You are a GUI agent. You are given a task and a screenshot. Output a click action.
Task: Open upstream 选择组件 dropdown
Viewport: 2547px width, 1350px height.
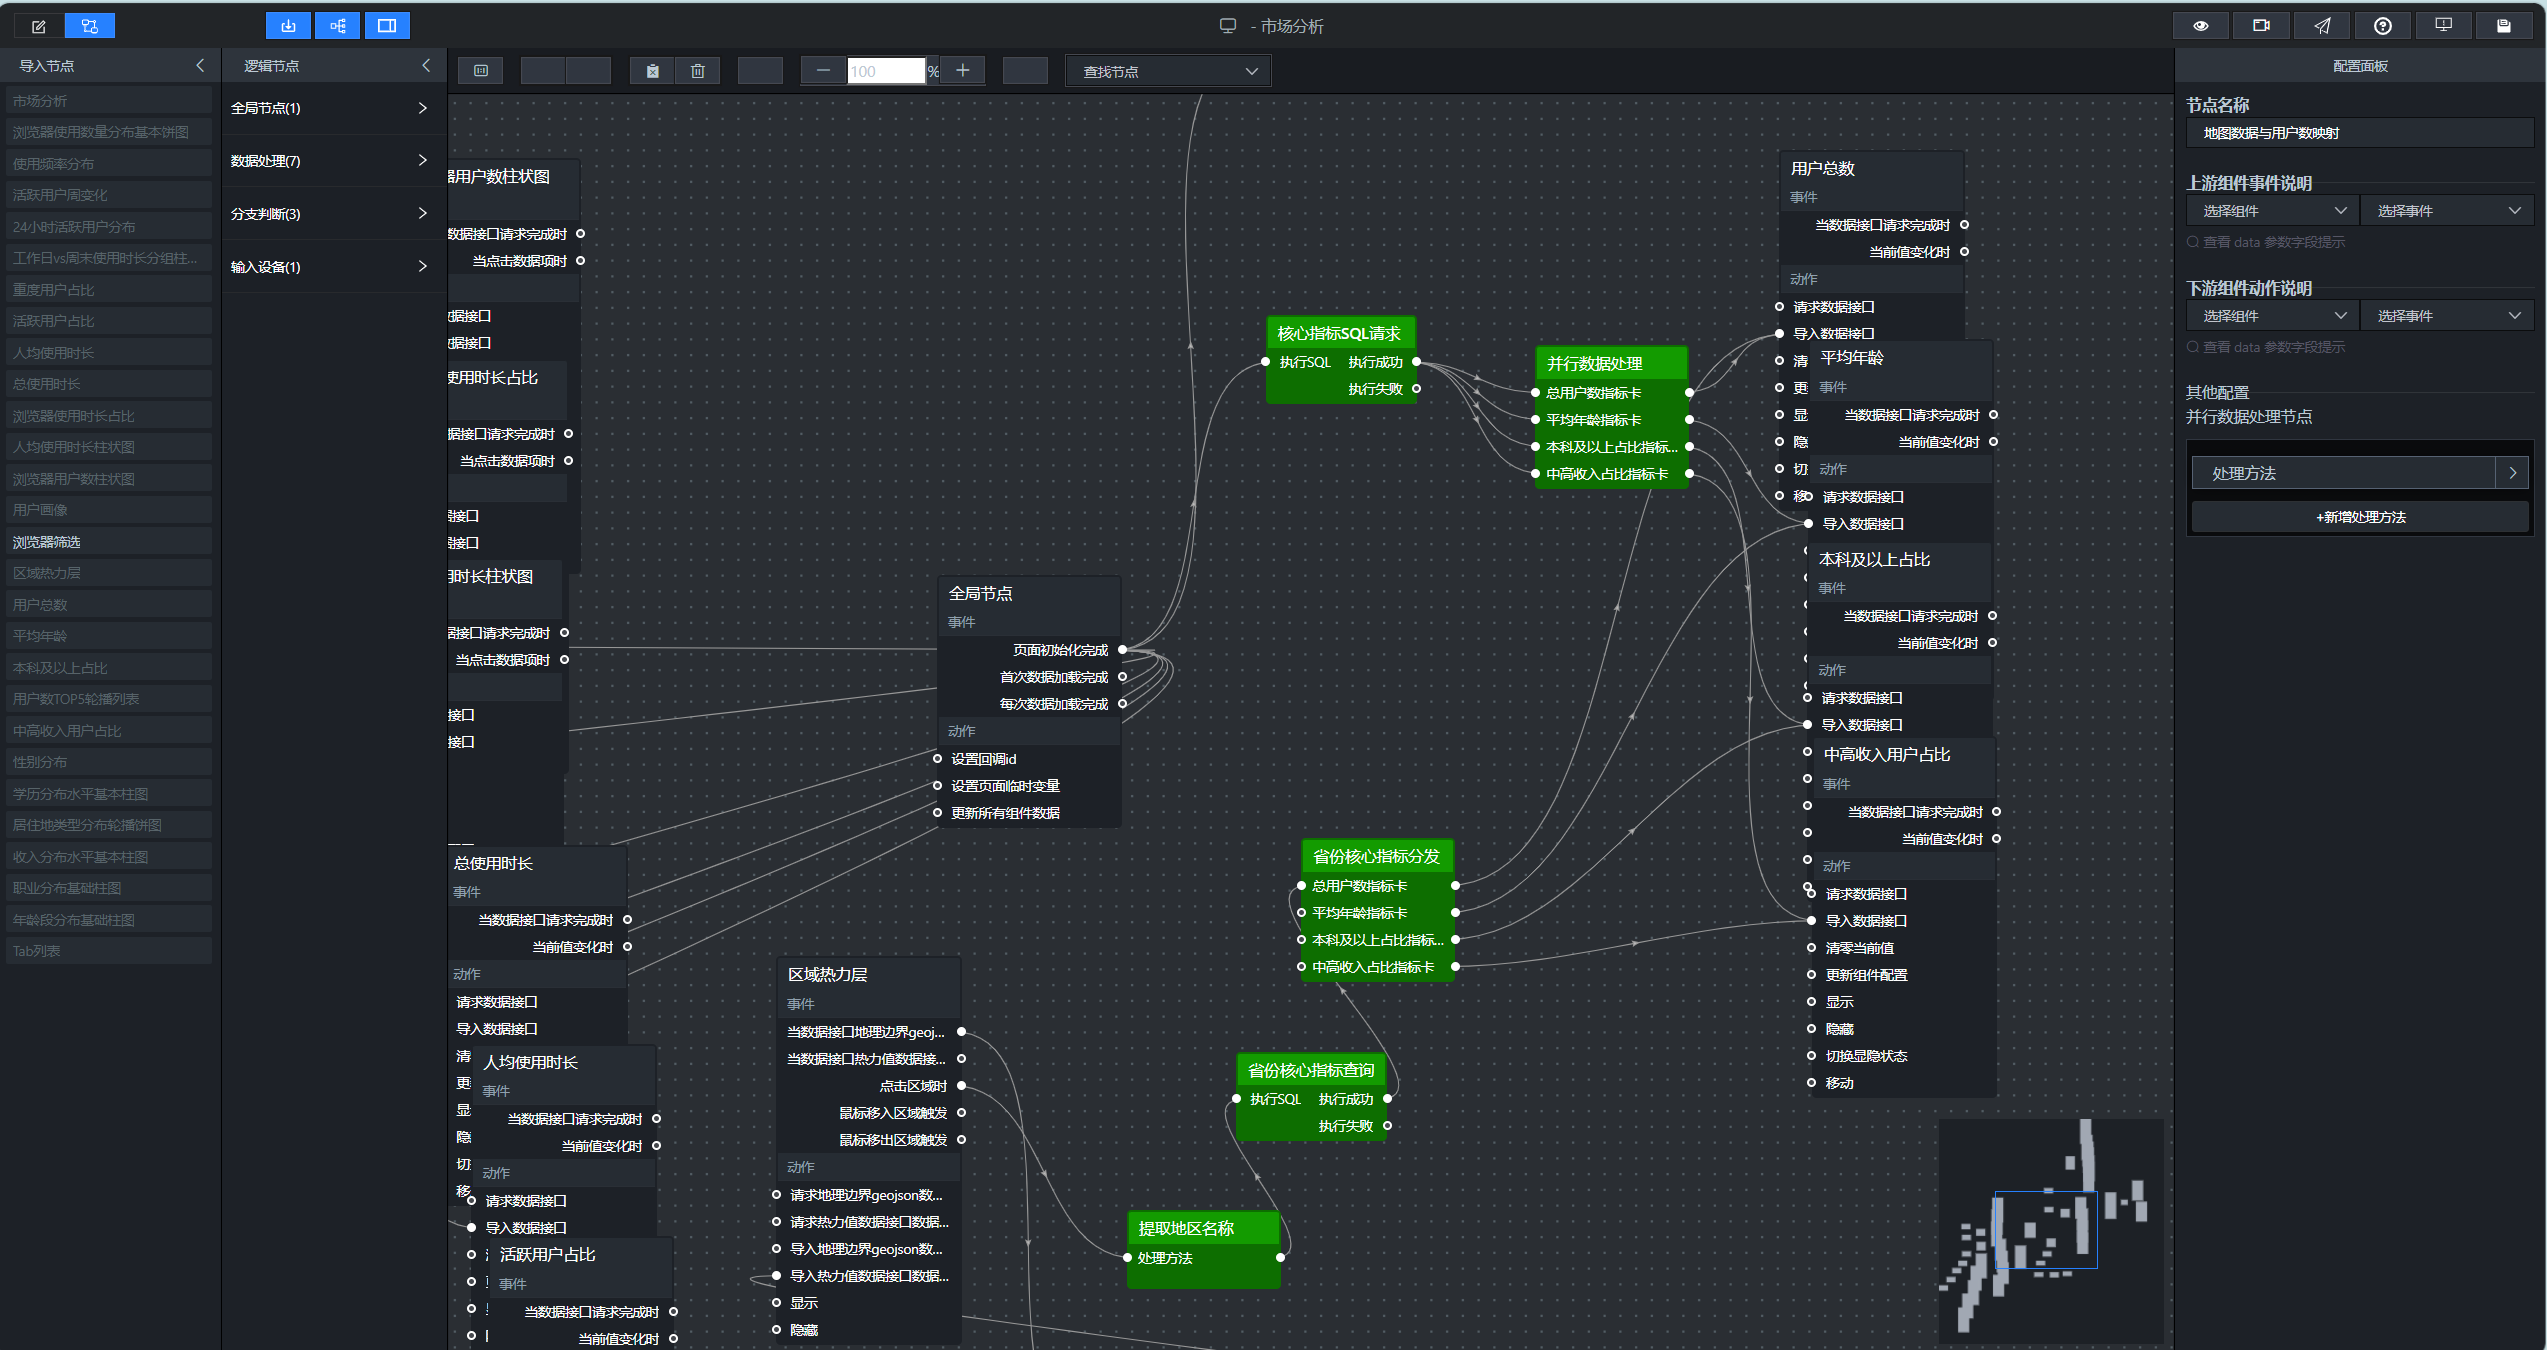click(x=2273, y=211)
